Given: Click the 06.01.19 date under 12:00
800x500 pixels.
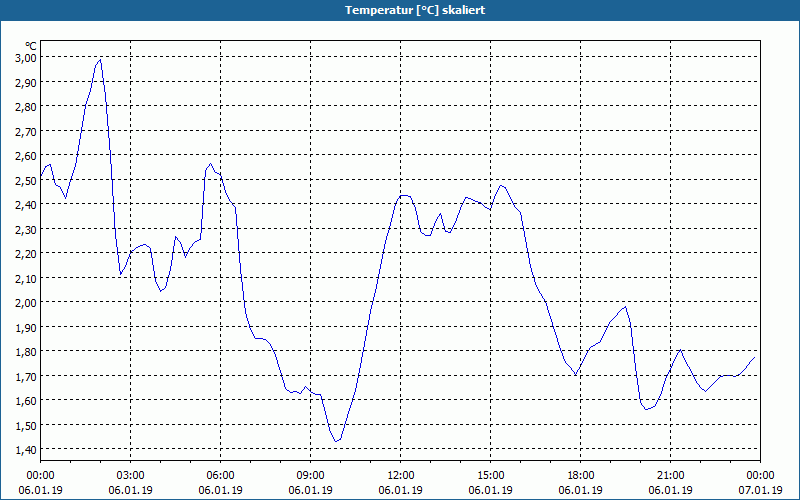Looking at the screenshot, I should point(401,490).
